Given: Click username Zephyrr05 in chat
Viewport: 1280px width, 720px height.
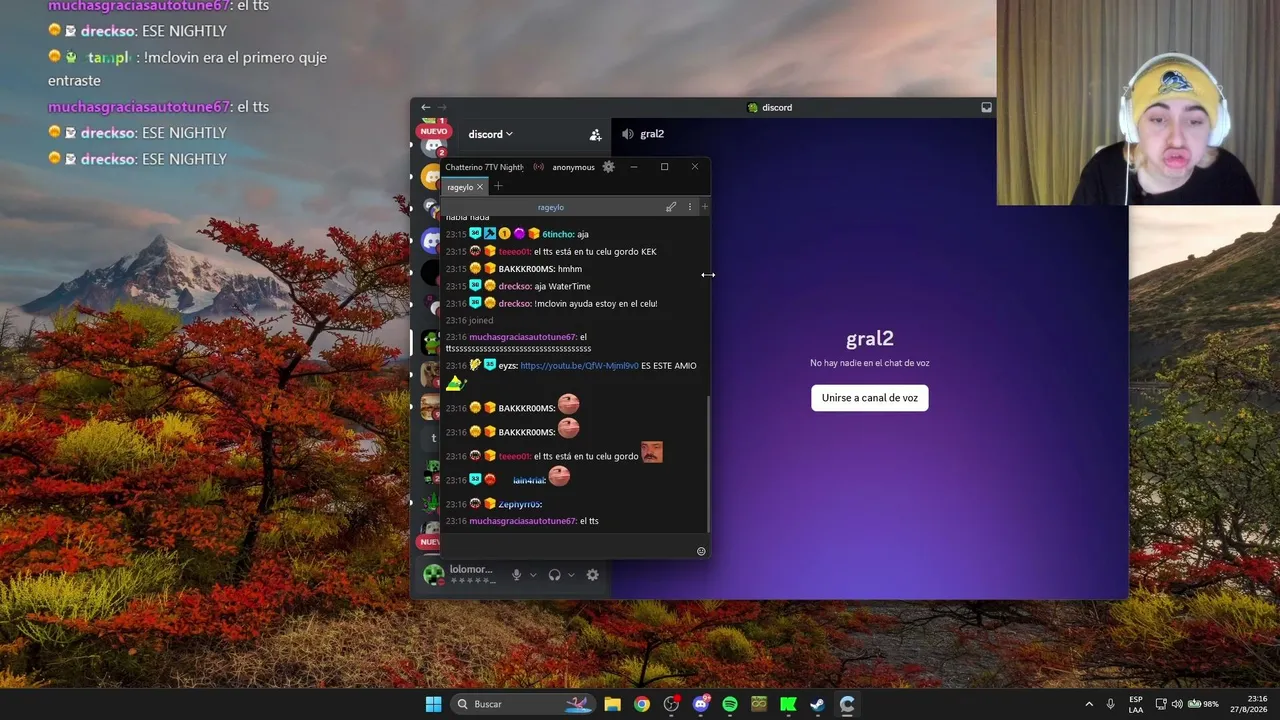Looking at the screenshot, I should 519,504.
